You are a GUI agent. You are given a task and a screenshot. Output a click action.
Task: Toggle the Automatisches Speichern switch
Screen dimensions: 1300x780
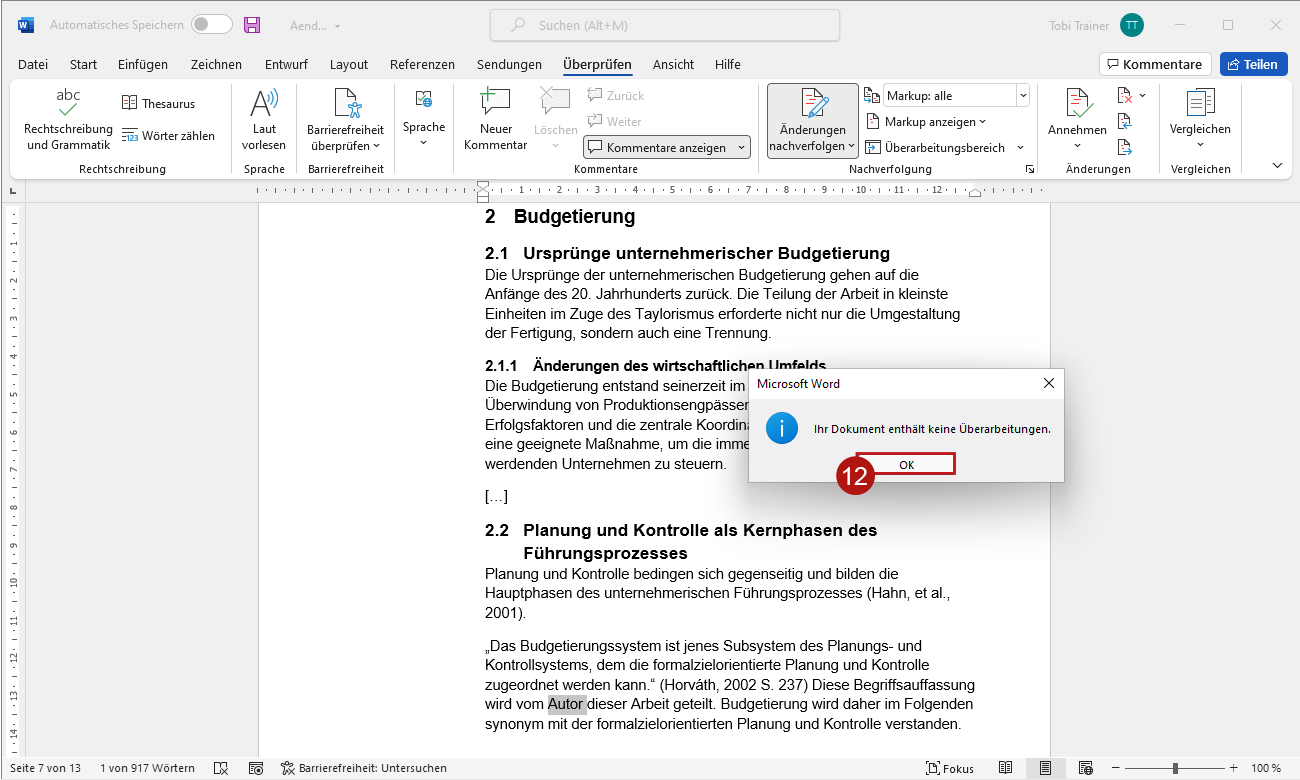211,25
